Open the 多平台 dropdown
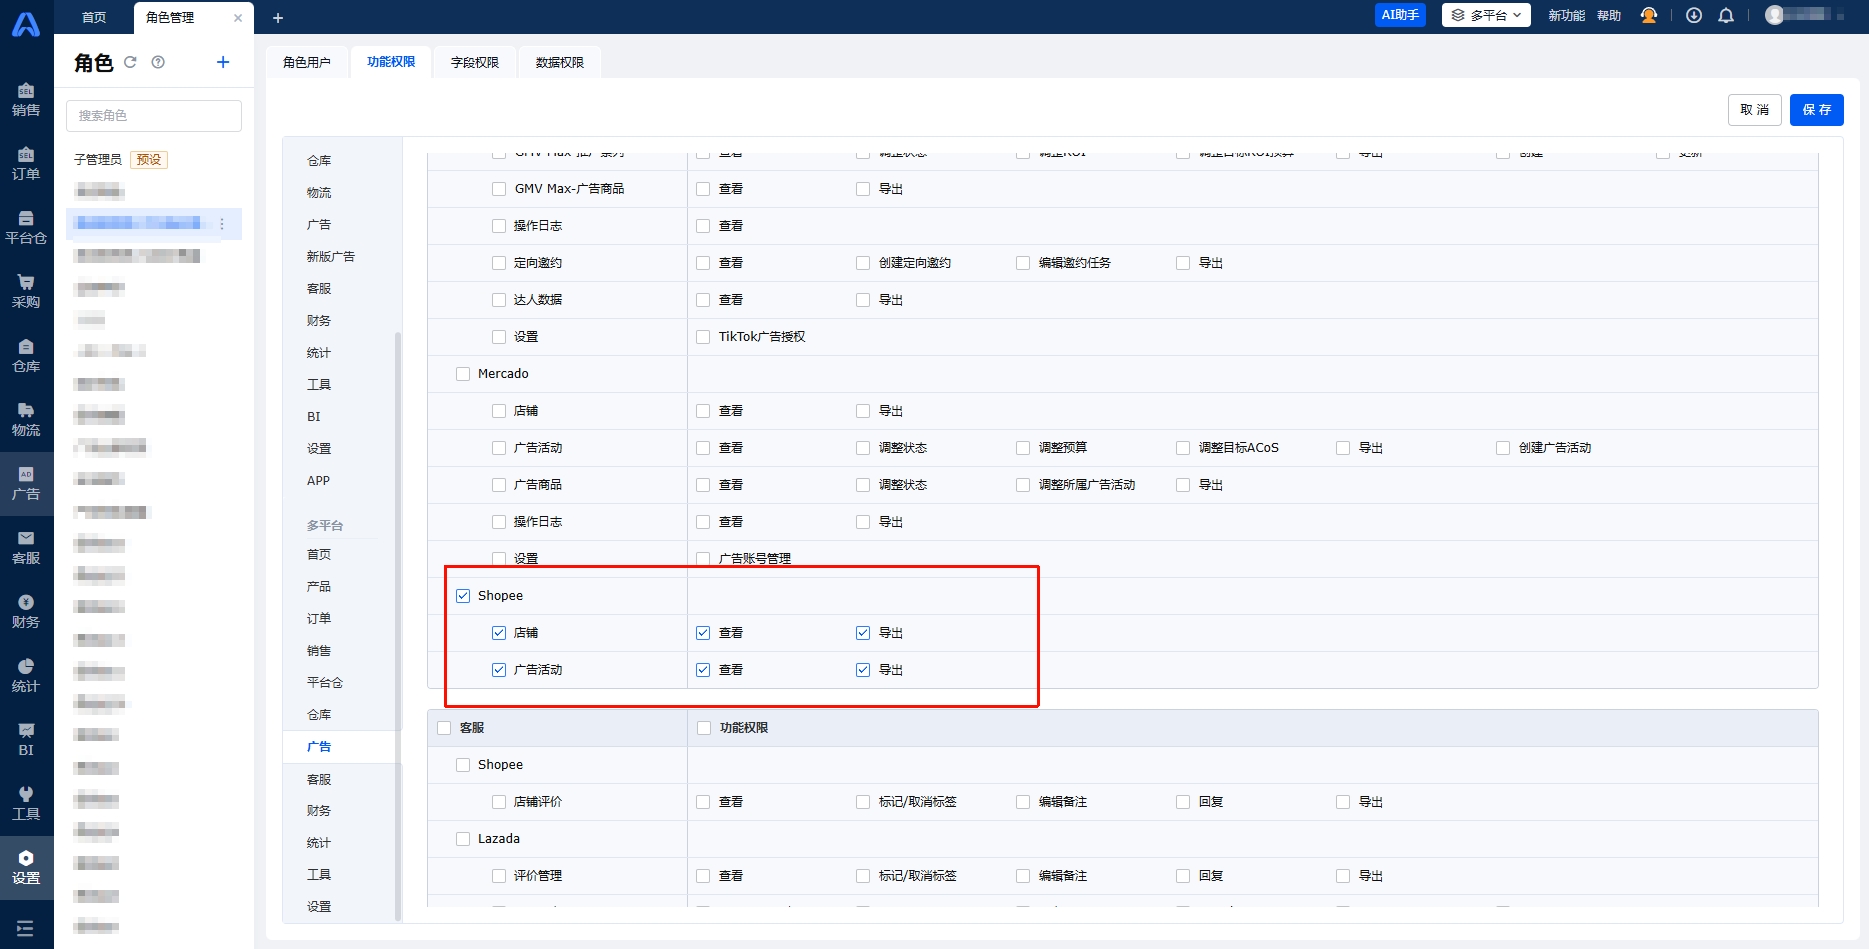The width and height of the screenshot is (1869, 949). pyautogui.click(x=1486, y=15)
